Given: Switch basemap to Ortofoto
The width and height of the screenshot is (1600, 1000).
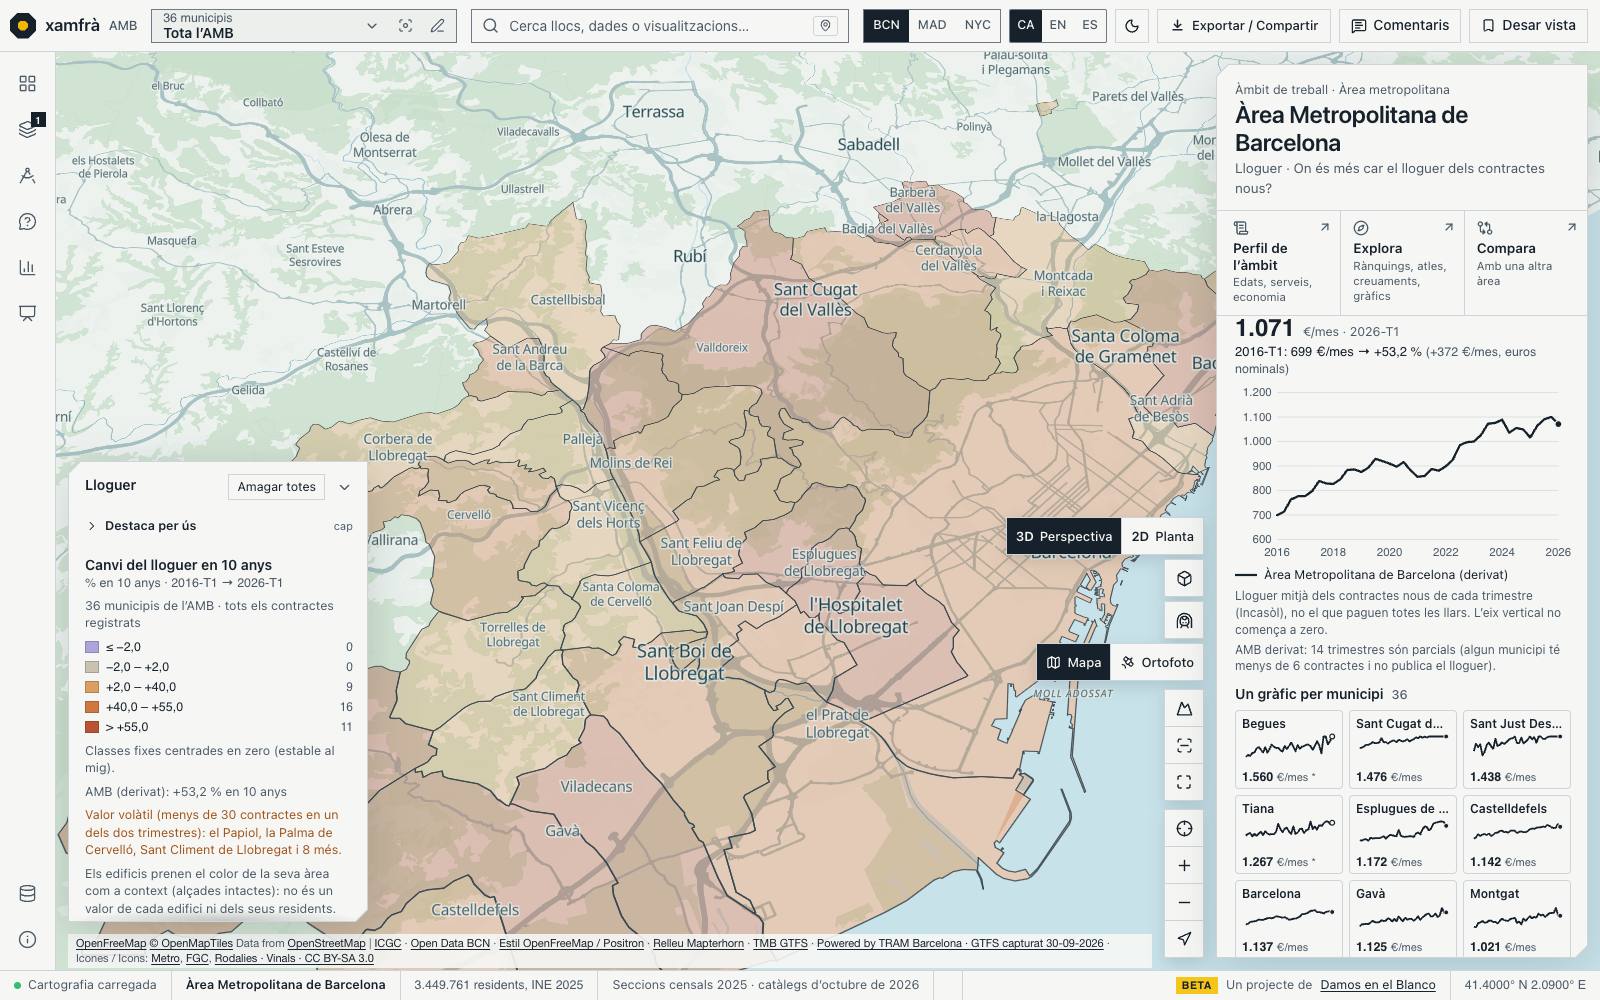Looking at the screenshot, I should click(1157, 662).
